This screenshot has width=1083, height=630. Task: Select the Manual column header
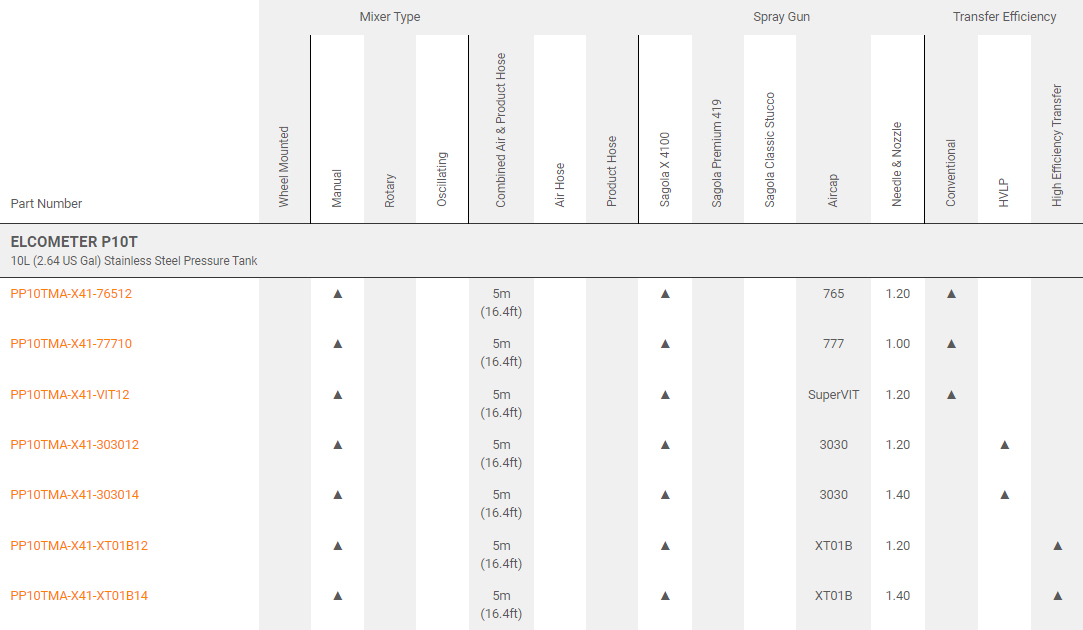click(336, 188)
